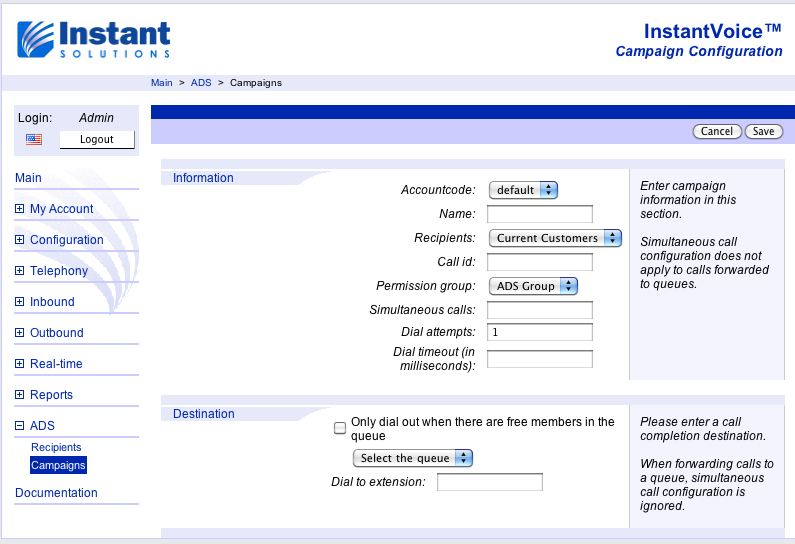Click the Instant Solutions logo
Screen dimensions: 795x544
(x=93, y=40)
